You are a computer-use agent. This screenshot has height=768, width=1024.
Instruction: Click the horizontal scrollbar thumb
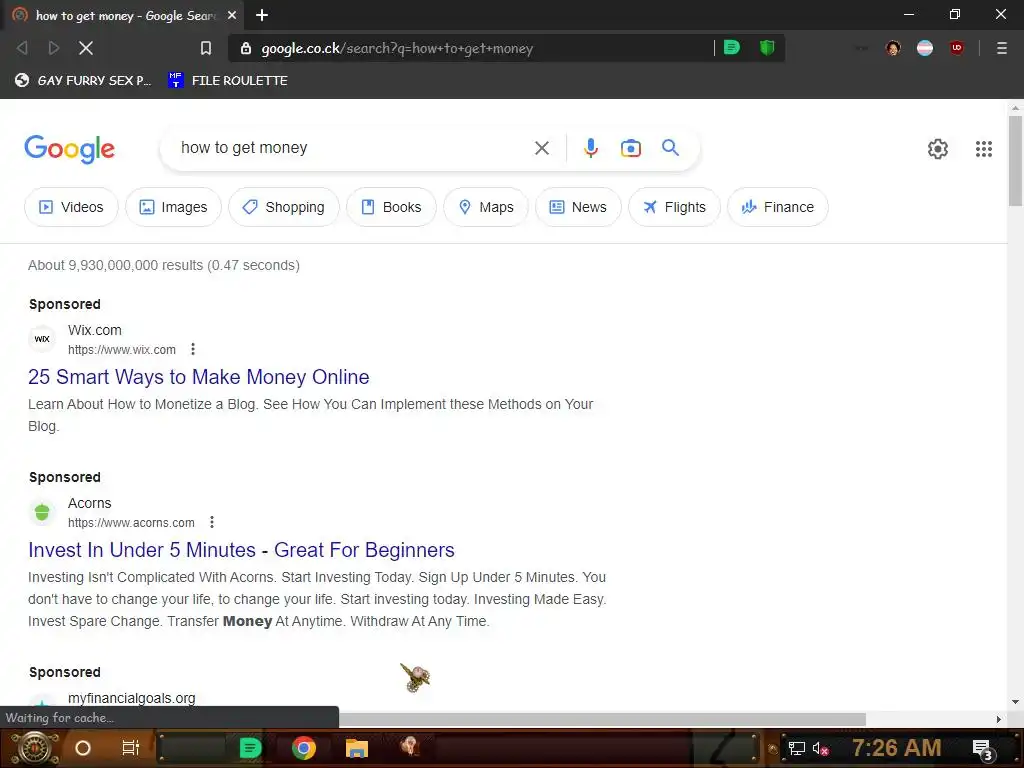point(602,719)
